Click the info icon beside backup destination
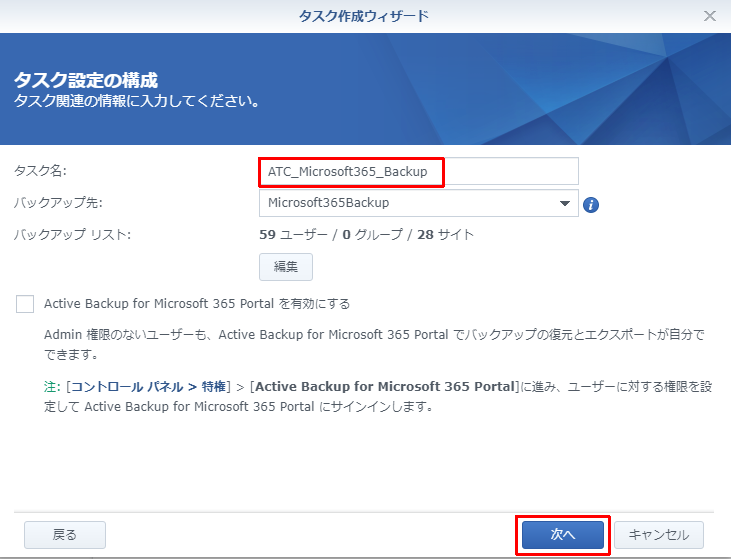731x559 pixels. (x=591, y=204)
